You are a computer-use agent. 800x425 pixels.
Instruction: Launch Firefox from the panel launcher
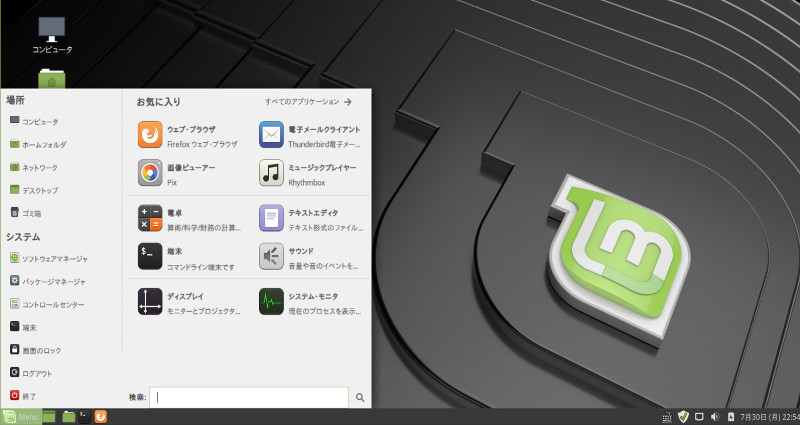[x=101, y=417]
